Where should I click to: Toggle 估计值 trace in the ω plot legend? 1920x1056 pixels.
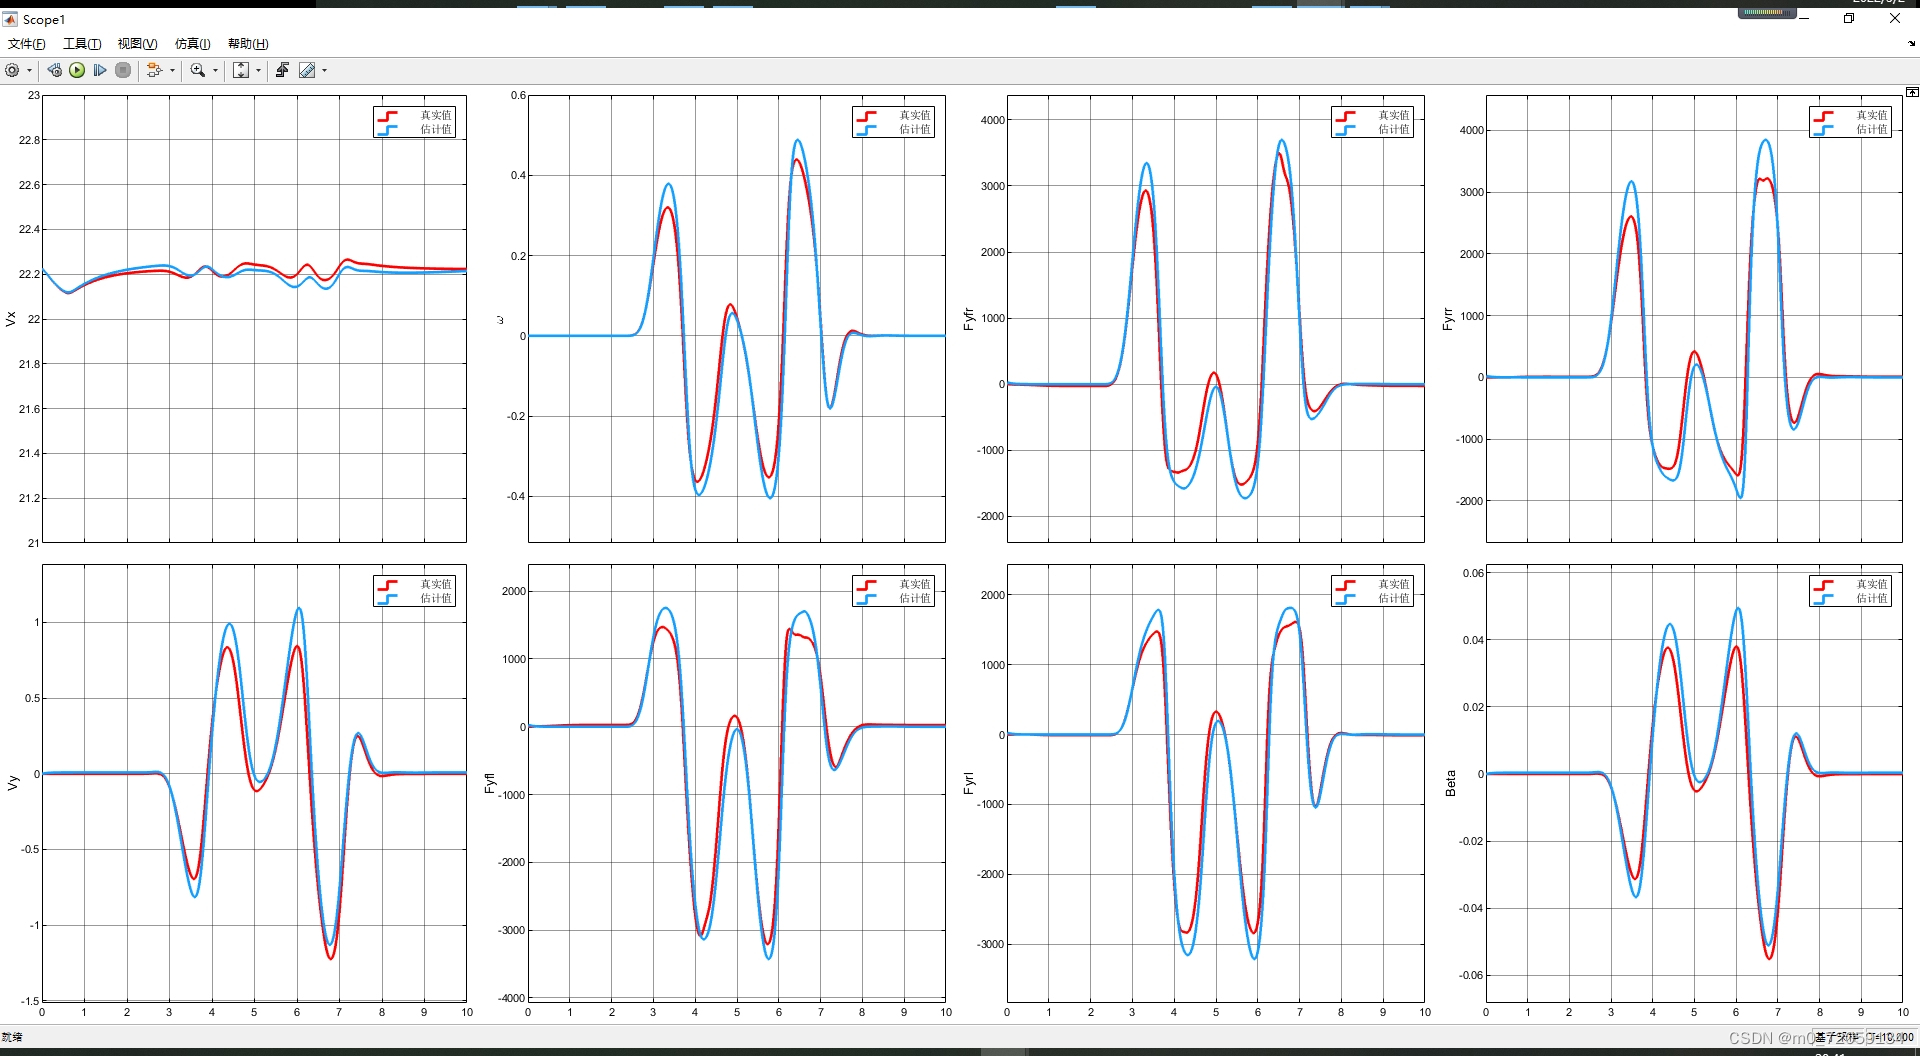pos(914,129)
